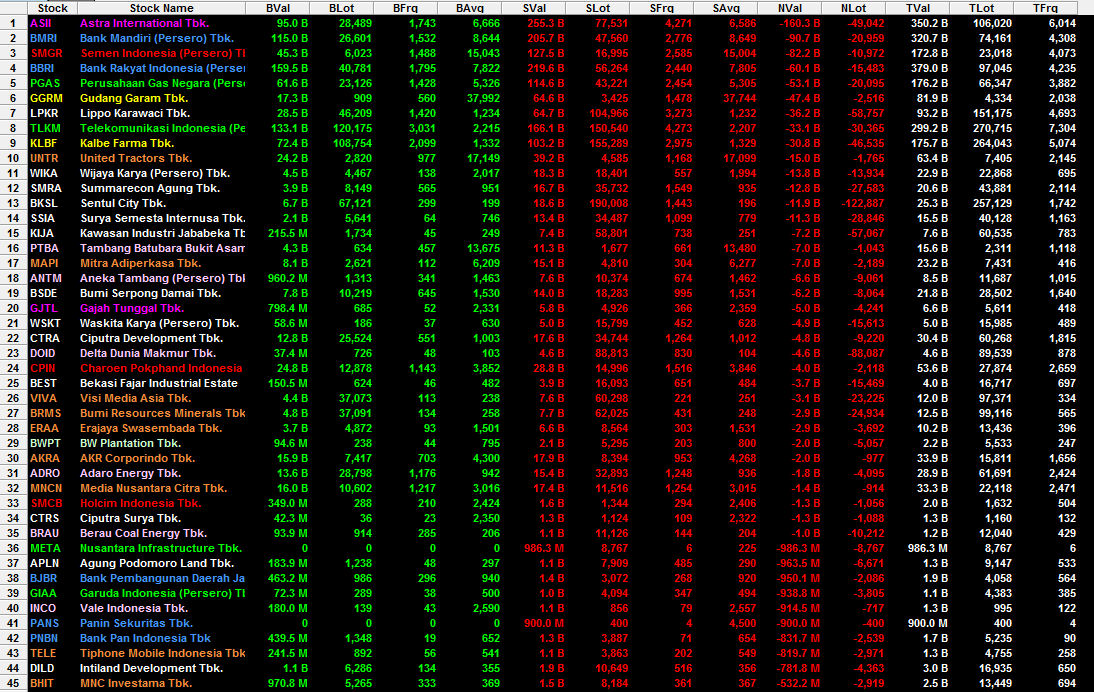Click the SAvg column header
The image size is (1094, 692).
pos(726,8)
